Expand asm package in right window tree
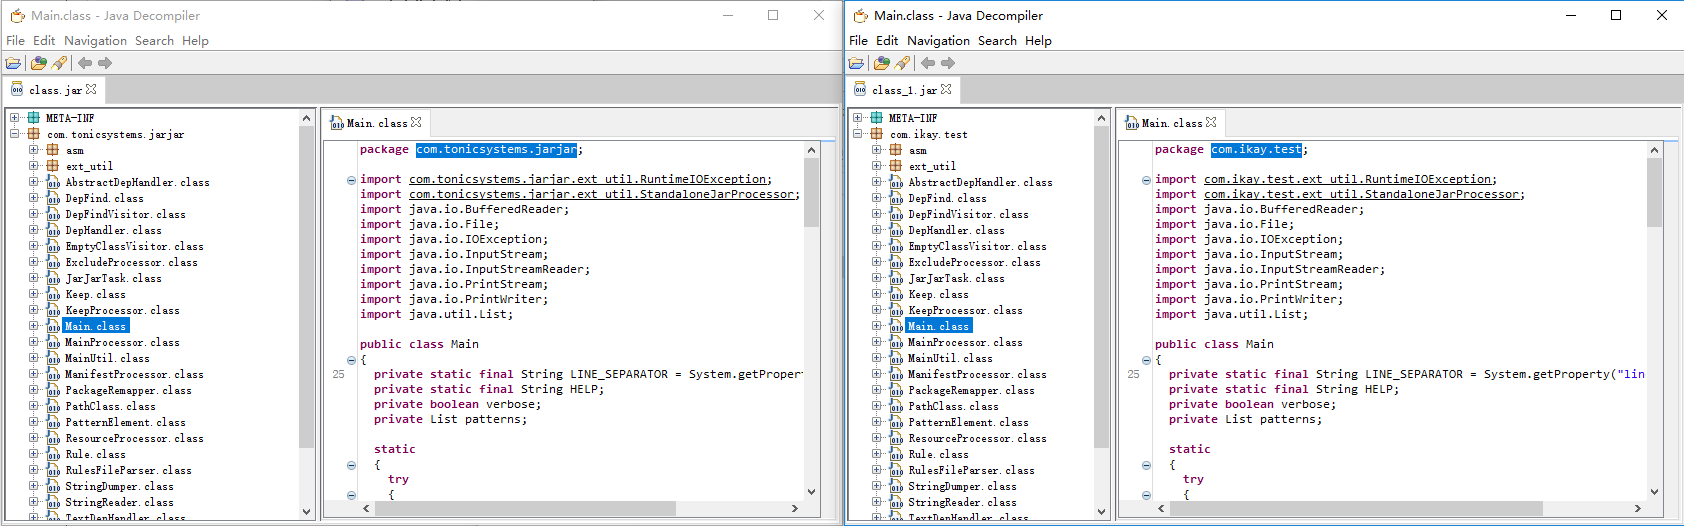 877,150
